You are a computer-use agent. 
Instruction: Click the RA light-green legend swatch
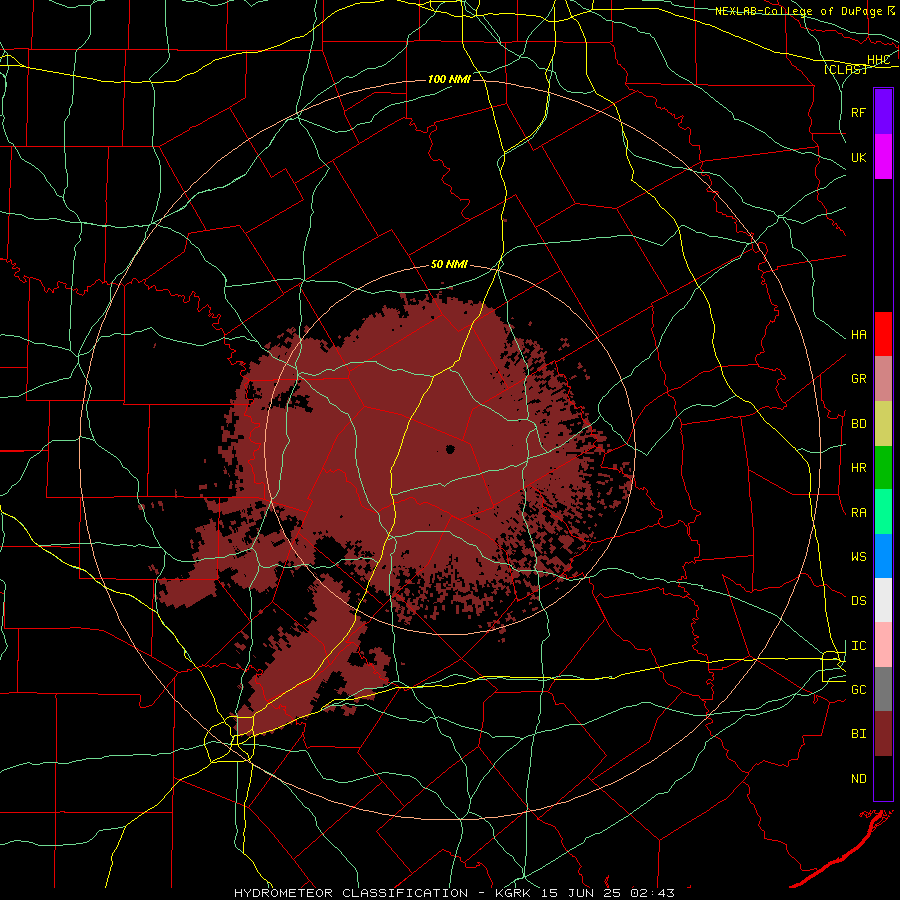tap(883, 512)
